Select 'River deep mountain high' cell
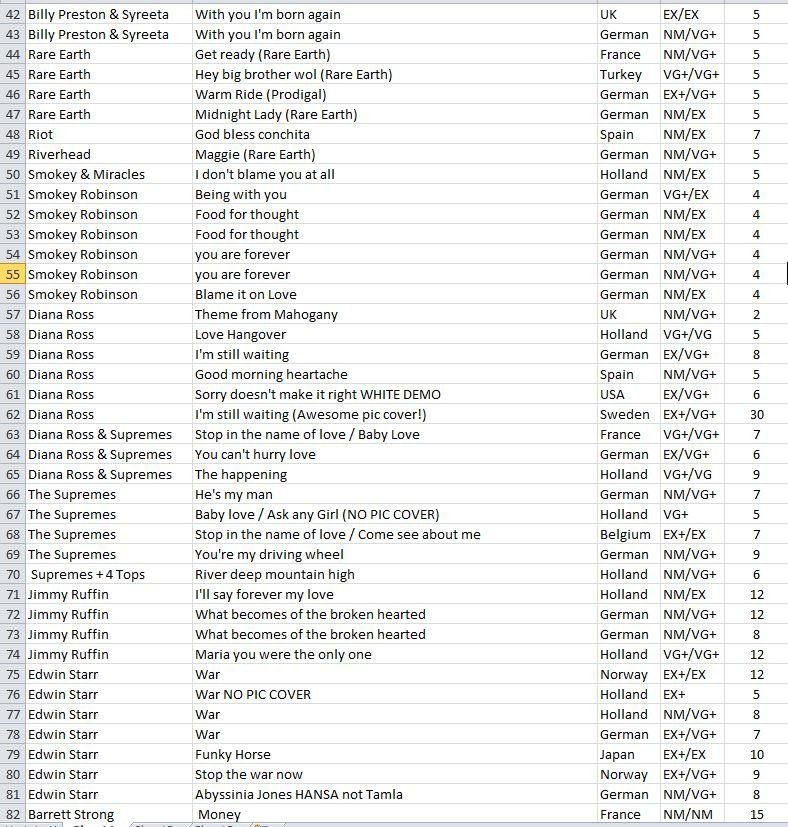The image size is (788, 827). (395, 574)
